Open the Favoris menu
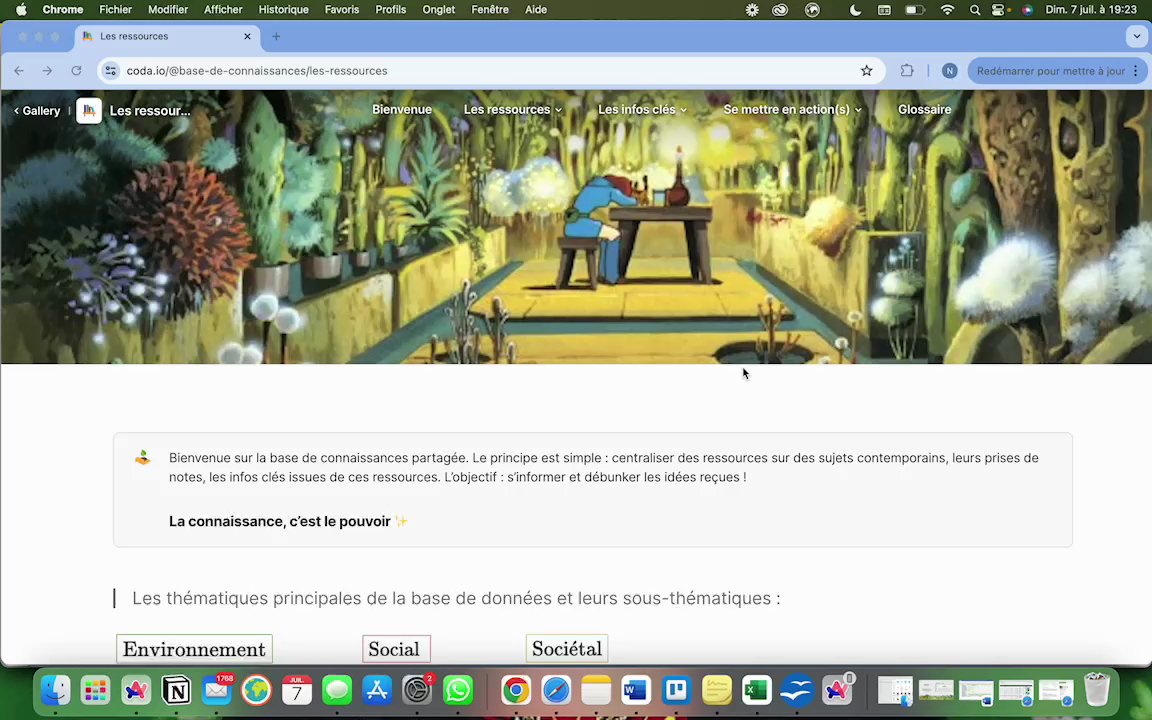 click(x=342, y=10)
